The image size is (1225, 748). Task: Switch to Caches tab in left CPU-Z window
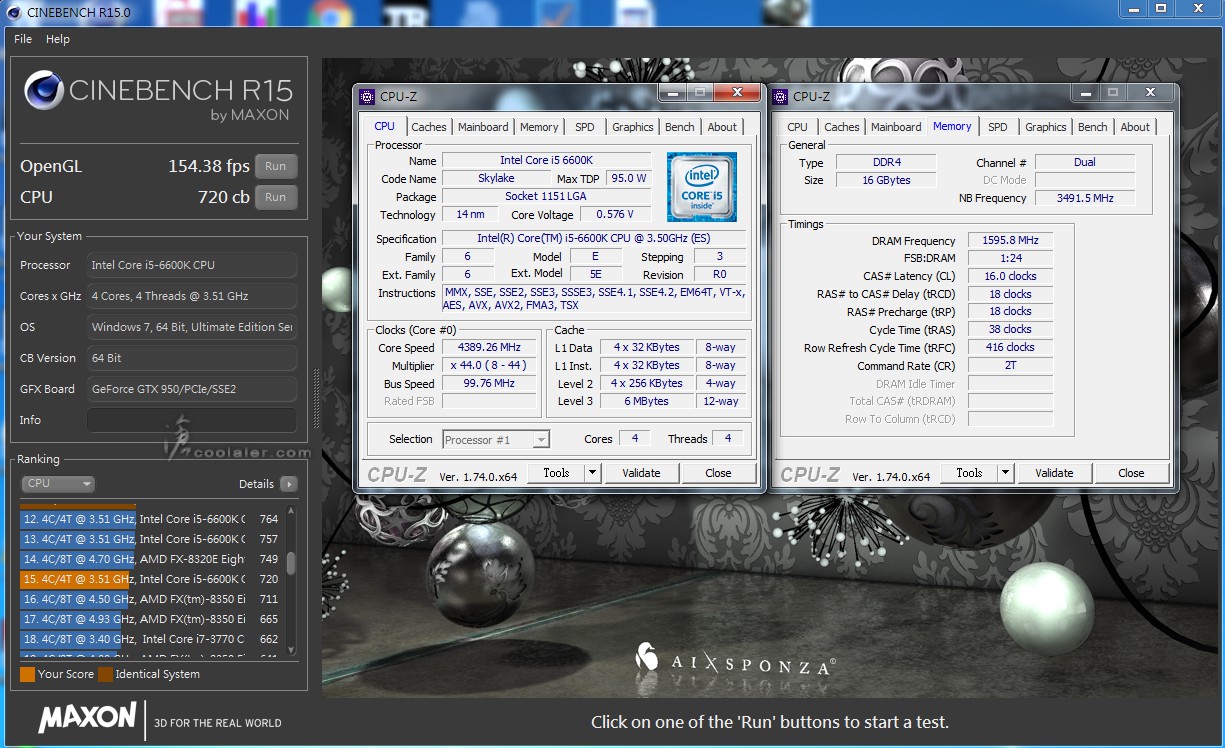coord(429,127)
